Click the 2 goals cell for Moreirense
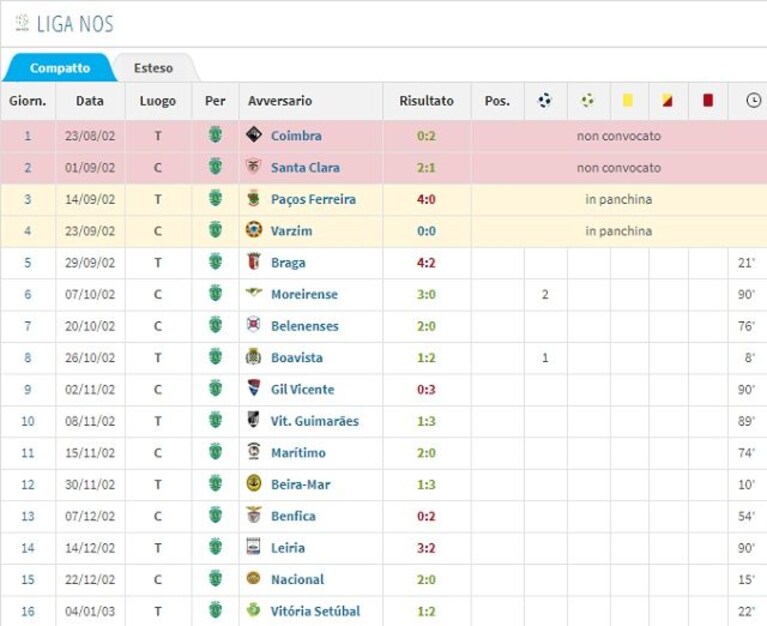The image size is (767, 626). [x=545, y=294]
